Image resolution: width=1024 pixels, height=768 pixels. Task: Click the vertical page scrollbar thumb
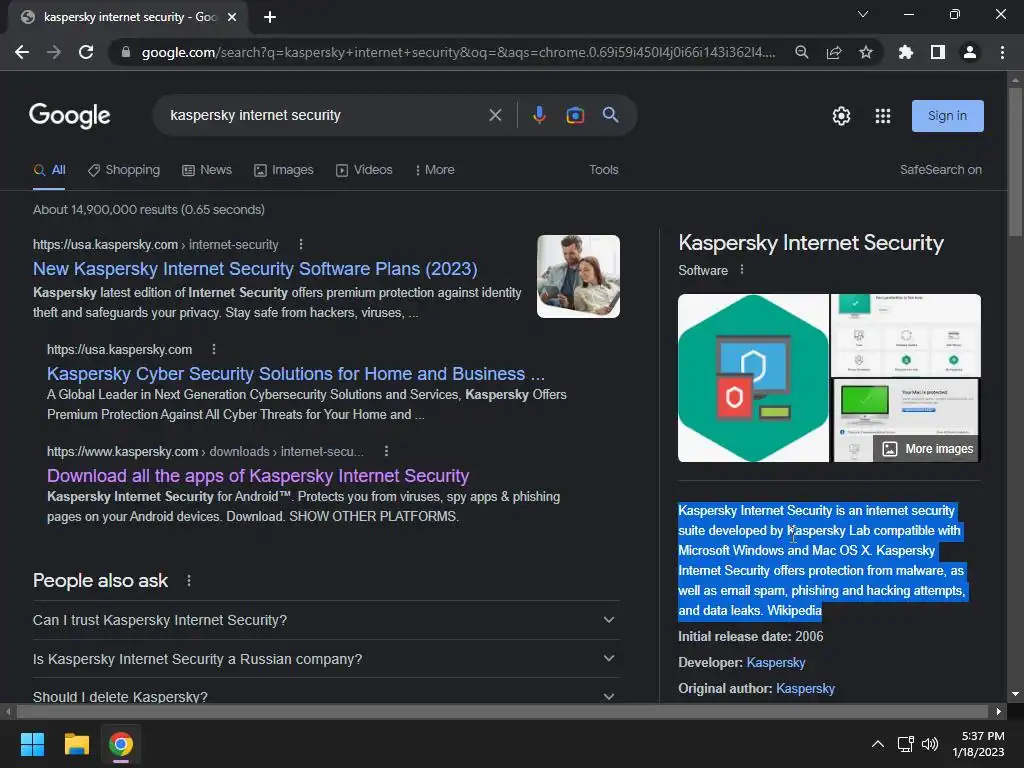(1015, 160)
